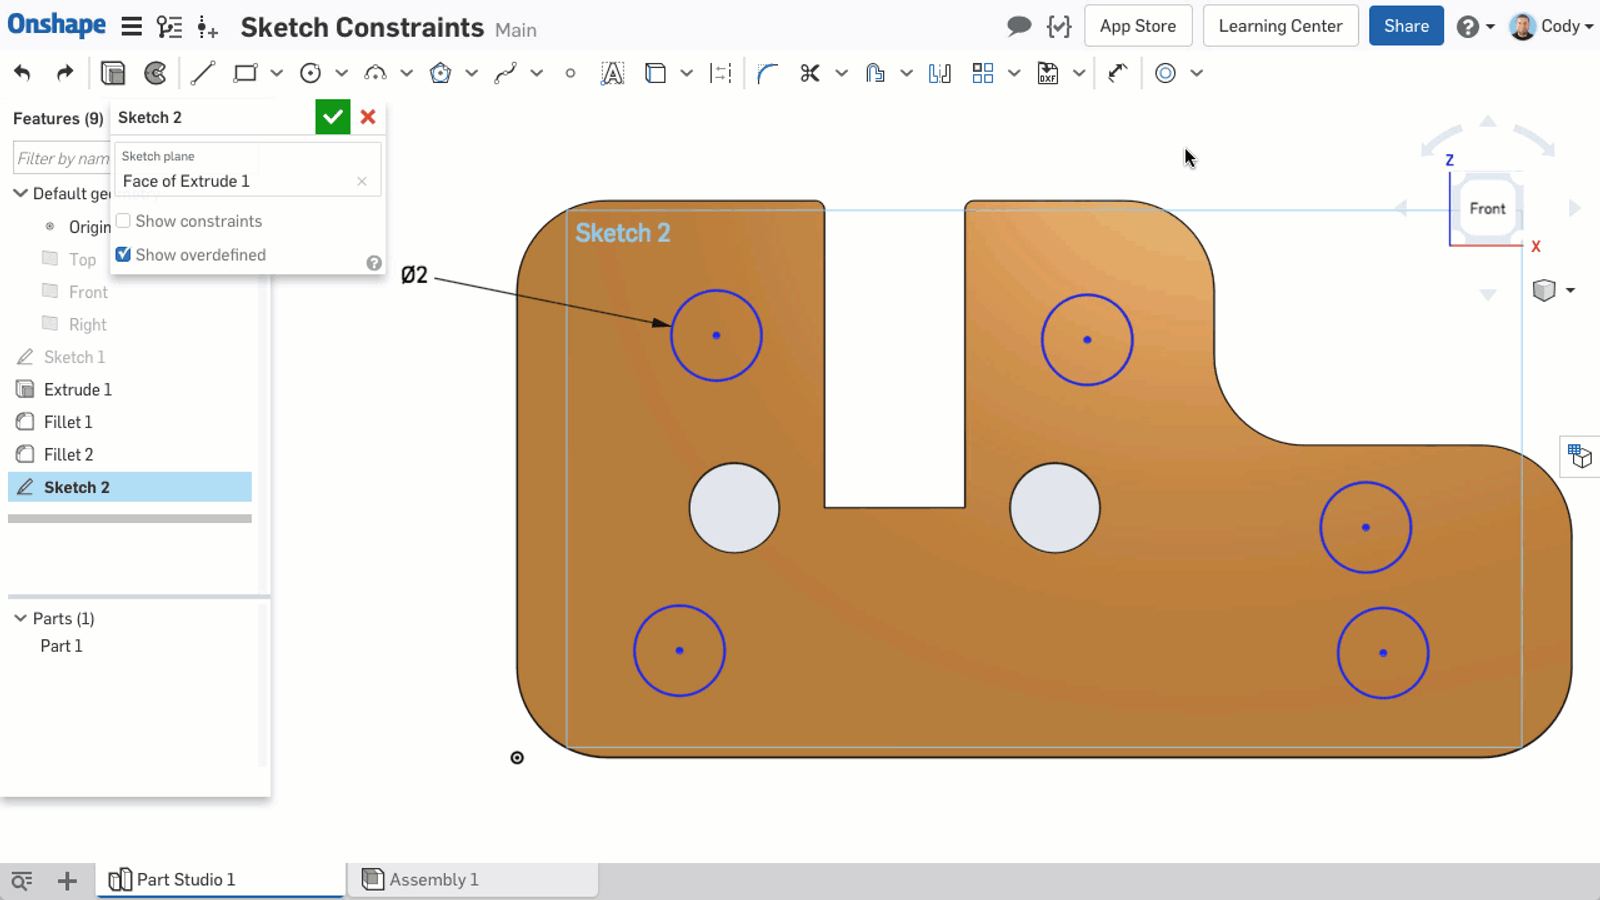1600x900 pixels.
Task: Open the Learning Center
Action: (x=1280, y=25)
